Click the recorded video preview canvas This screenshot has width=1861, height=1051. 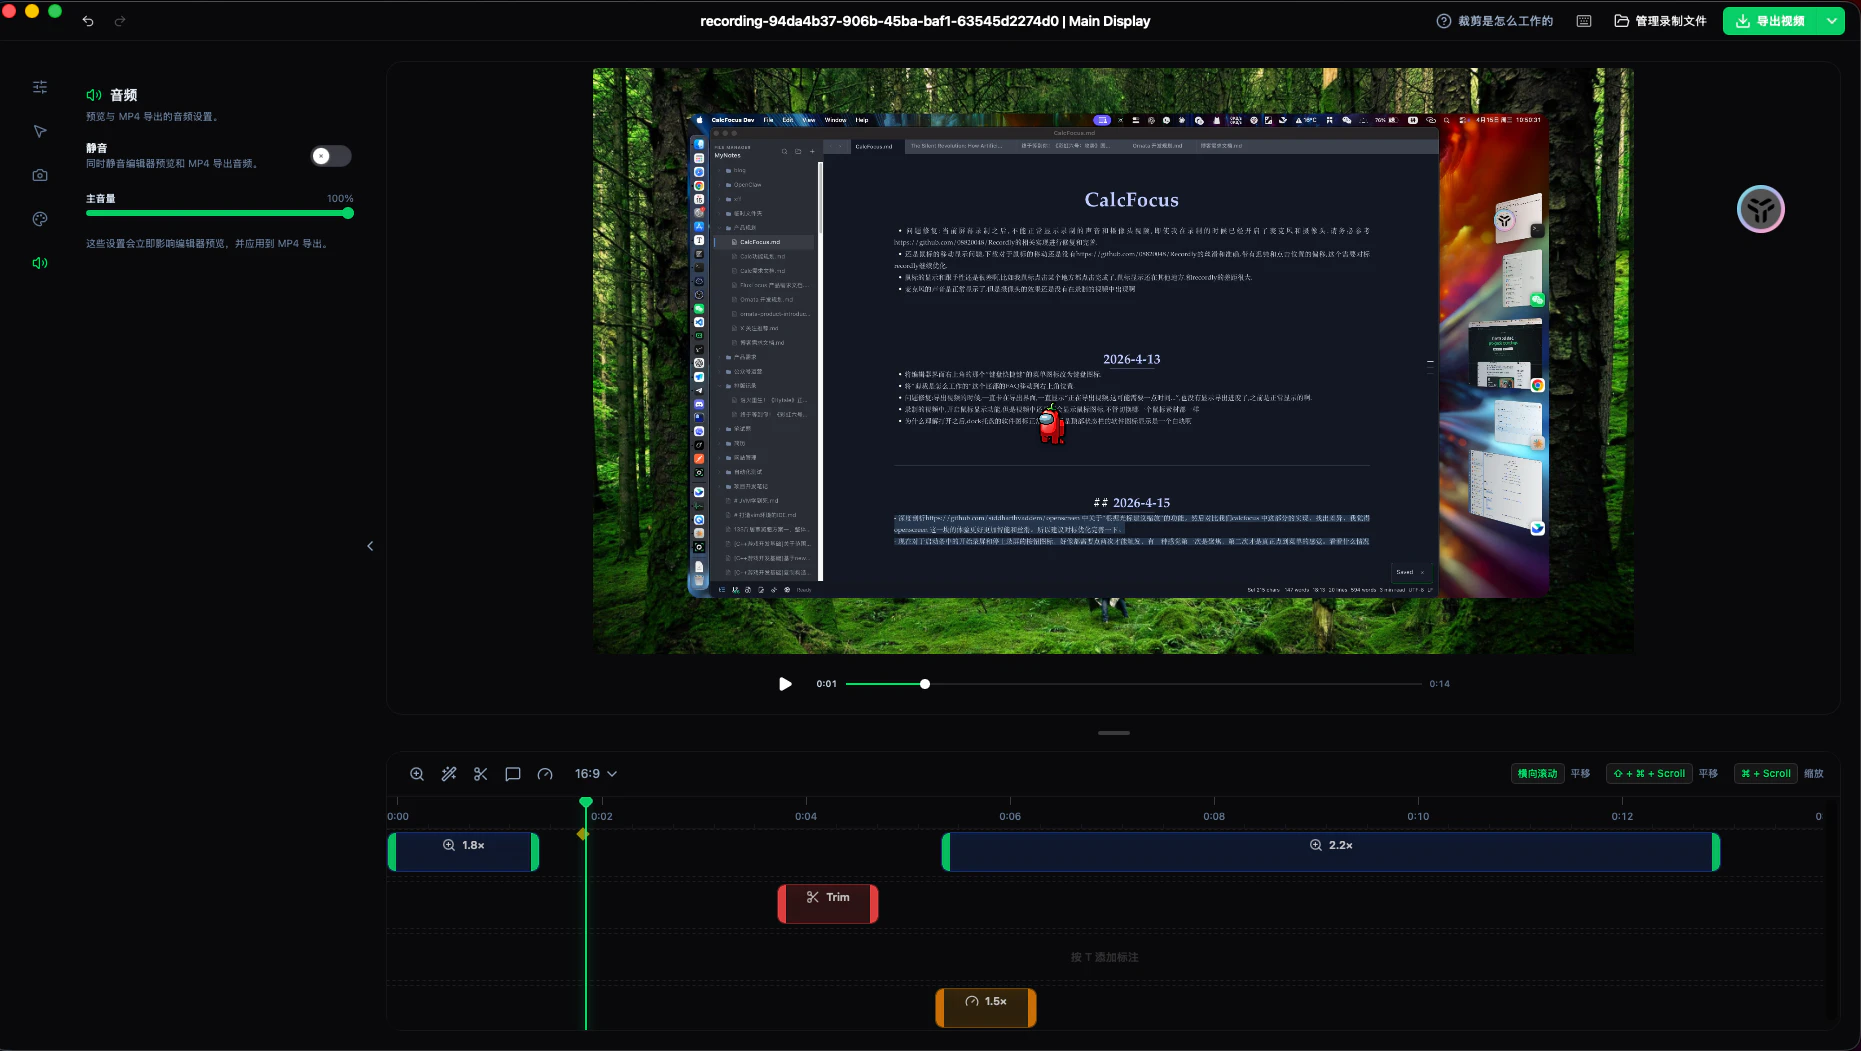(1113, 361)
